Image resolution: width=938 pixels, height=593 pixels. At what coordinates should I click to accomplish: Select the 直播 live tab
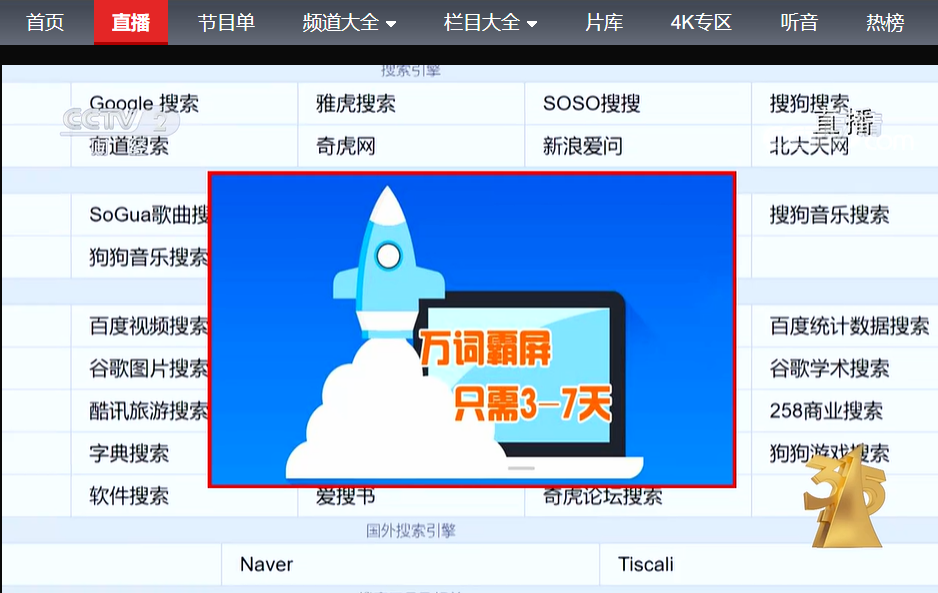pos(130,23)
